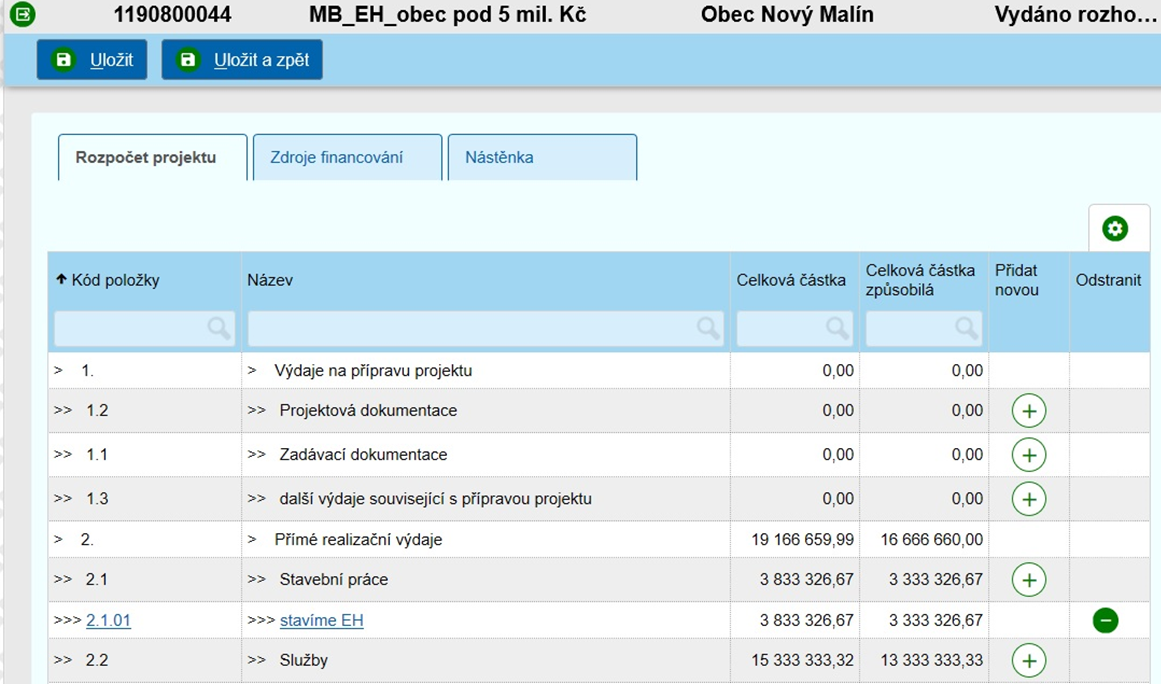
Task: Click the Zadávací dokumentace row text
Action: [x=364, y=454]
